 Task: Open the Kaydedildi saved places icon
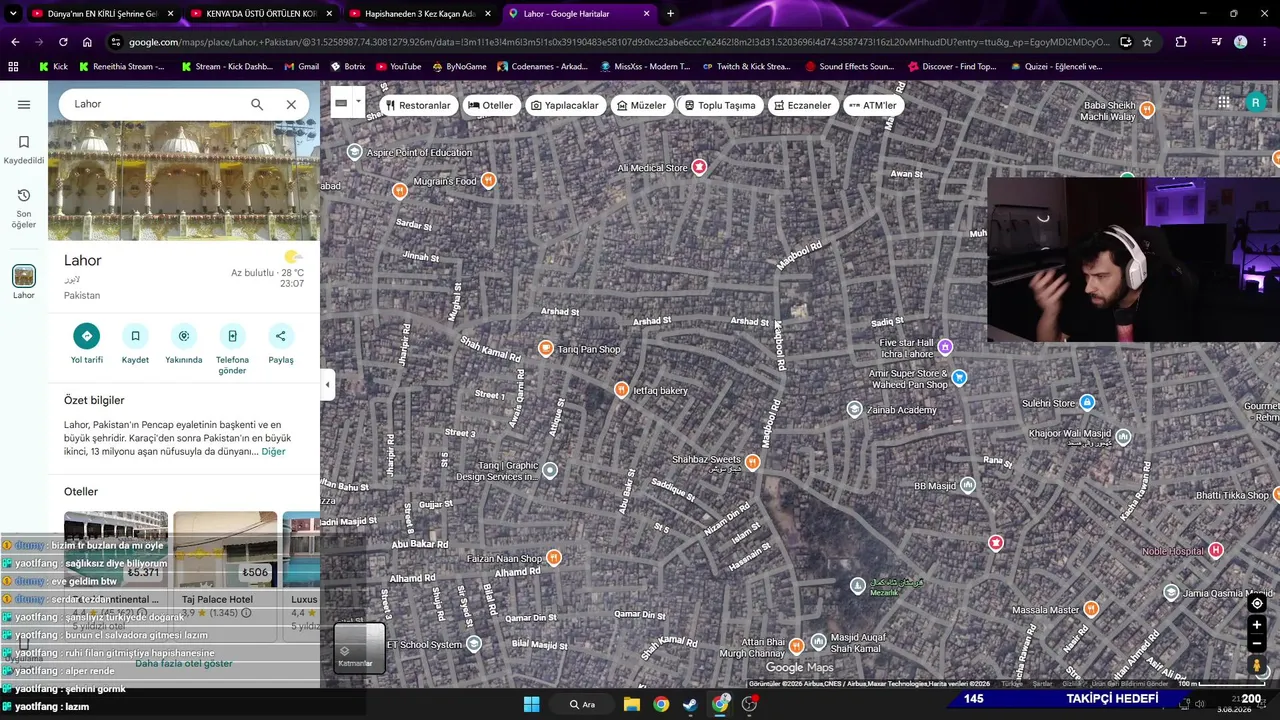[x=24, y=142]
